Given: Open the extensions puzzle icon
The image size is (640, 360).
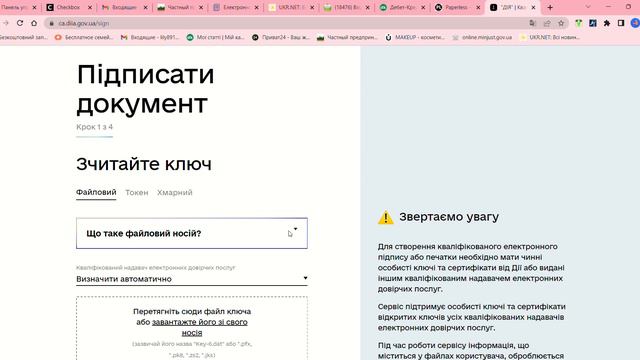Looking at the screenshot, I should point(607,23).
